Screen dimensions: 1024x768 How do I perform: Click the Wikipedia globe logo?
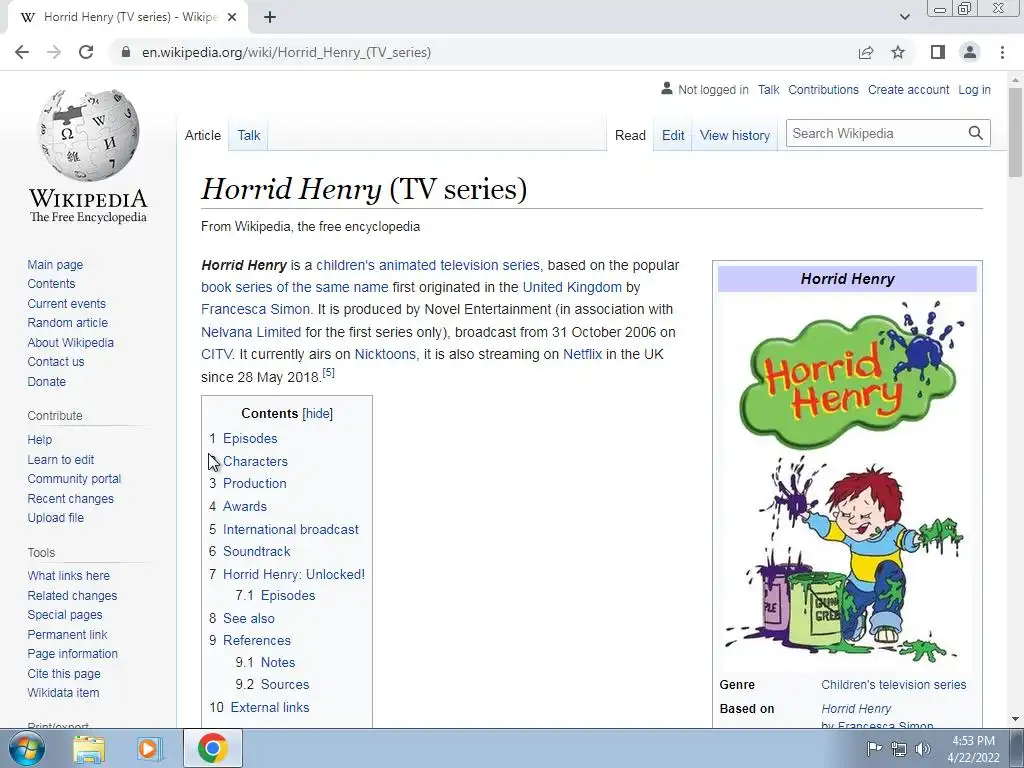click(88, 135)
